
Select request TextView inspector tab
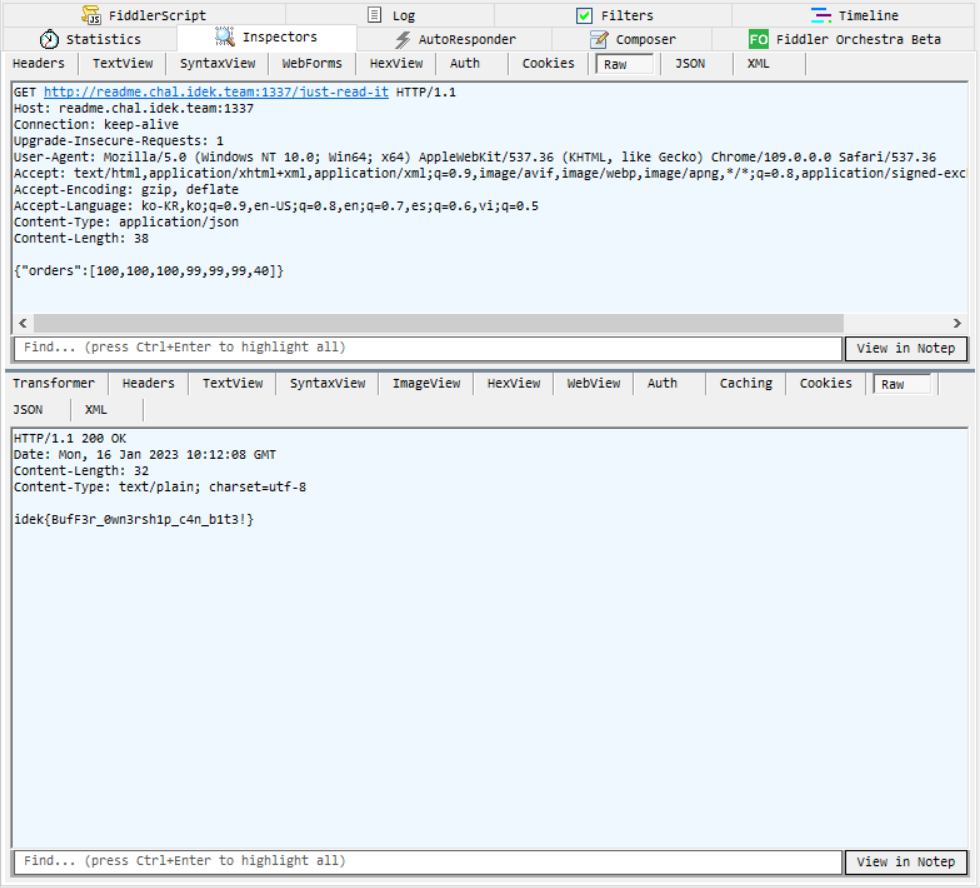[122, 64]
